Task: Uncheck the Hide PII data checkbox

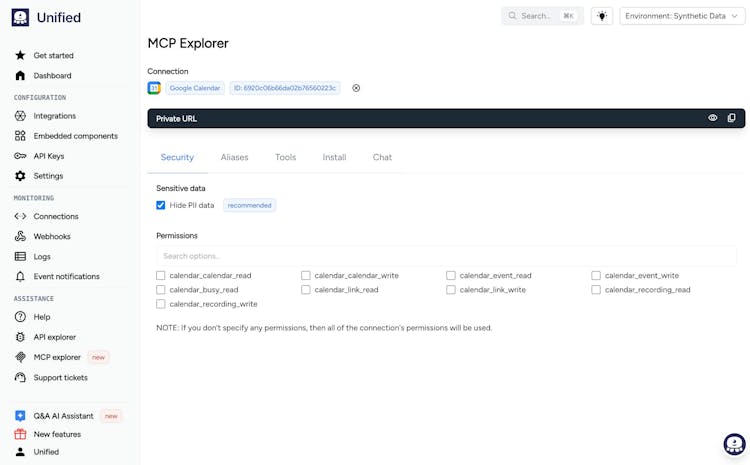Action: tap(161, 205)
